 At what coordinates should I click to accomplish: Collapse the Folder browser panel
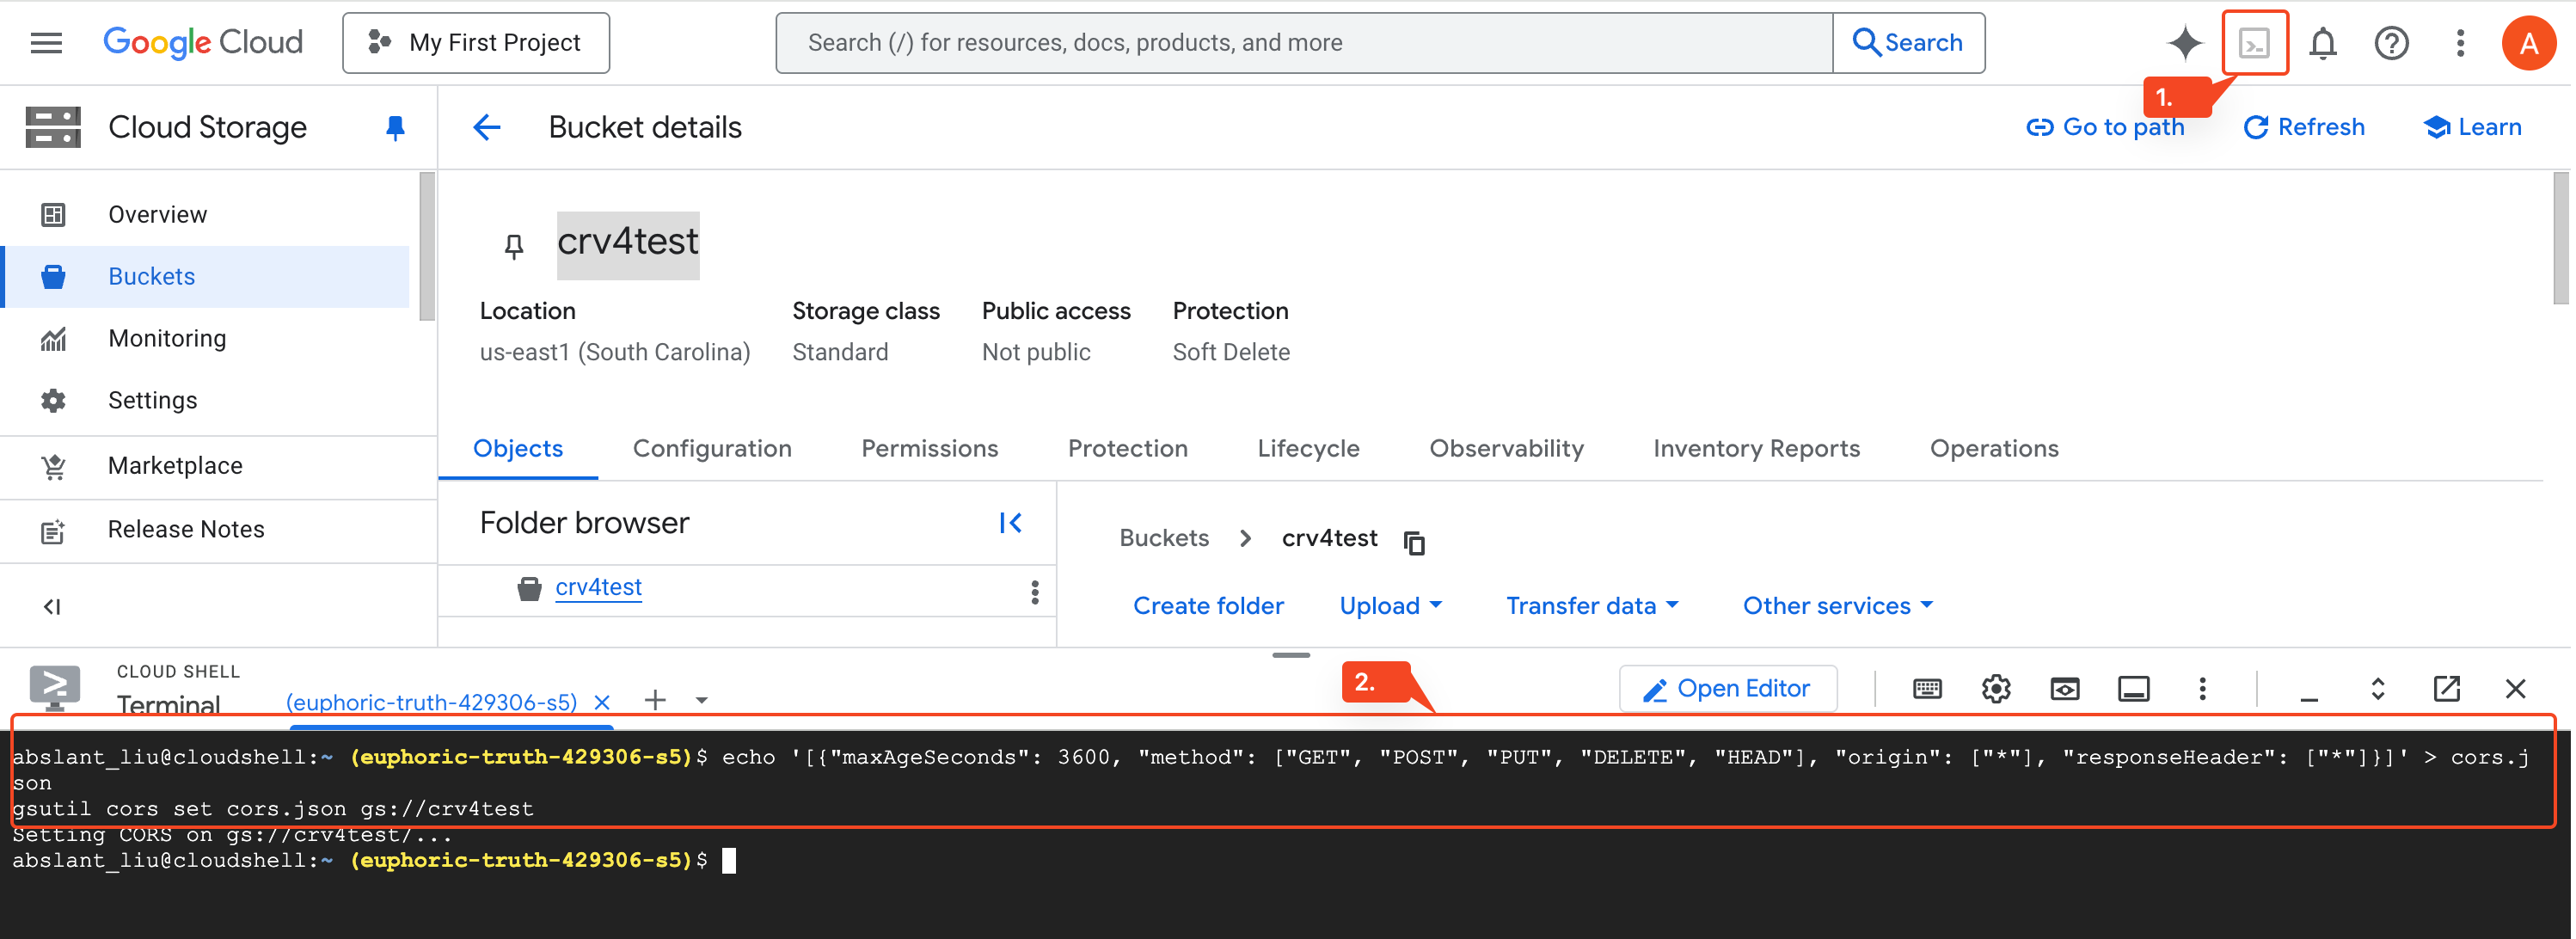(x=1010, y=522)
